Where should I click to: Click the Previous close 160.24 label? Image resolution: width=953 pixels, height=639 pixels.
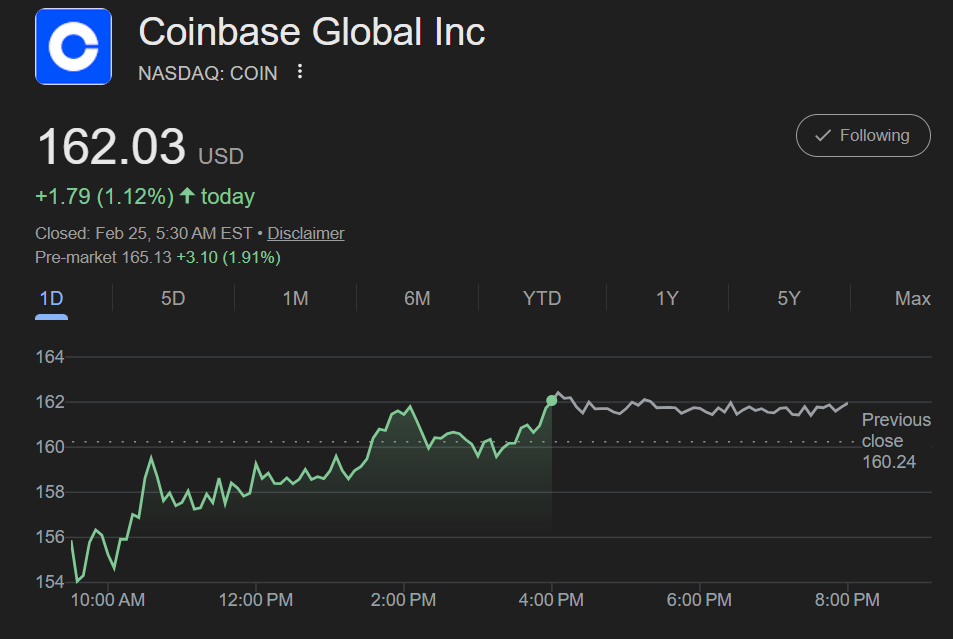point(894,440)
